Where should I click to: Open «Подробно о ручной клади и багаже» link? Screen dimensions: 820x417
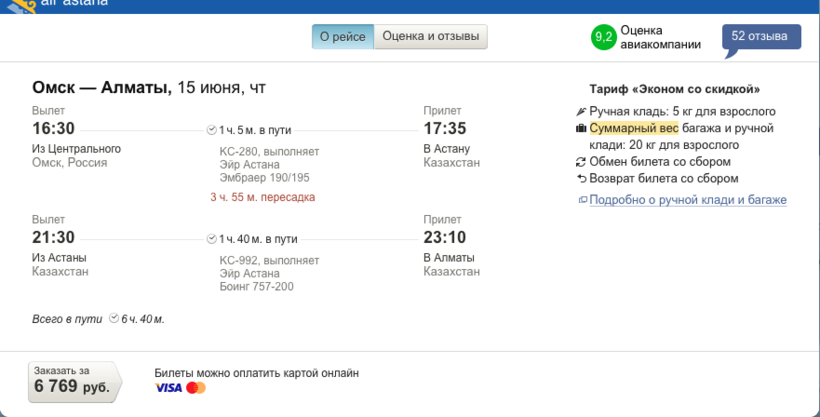click(688, 200)
